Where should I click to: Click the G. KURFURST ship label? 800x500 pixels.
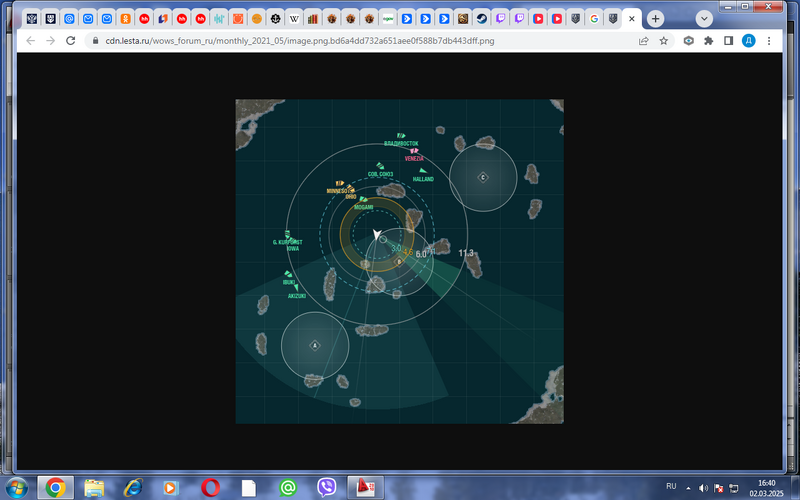pyautogui.click(x=287, y=242)
